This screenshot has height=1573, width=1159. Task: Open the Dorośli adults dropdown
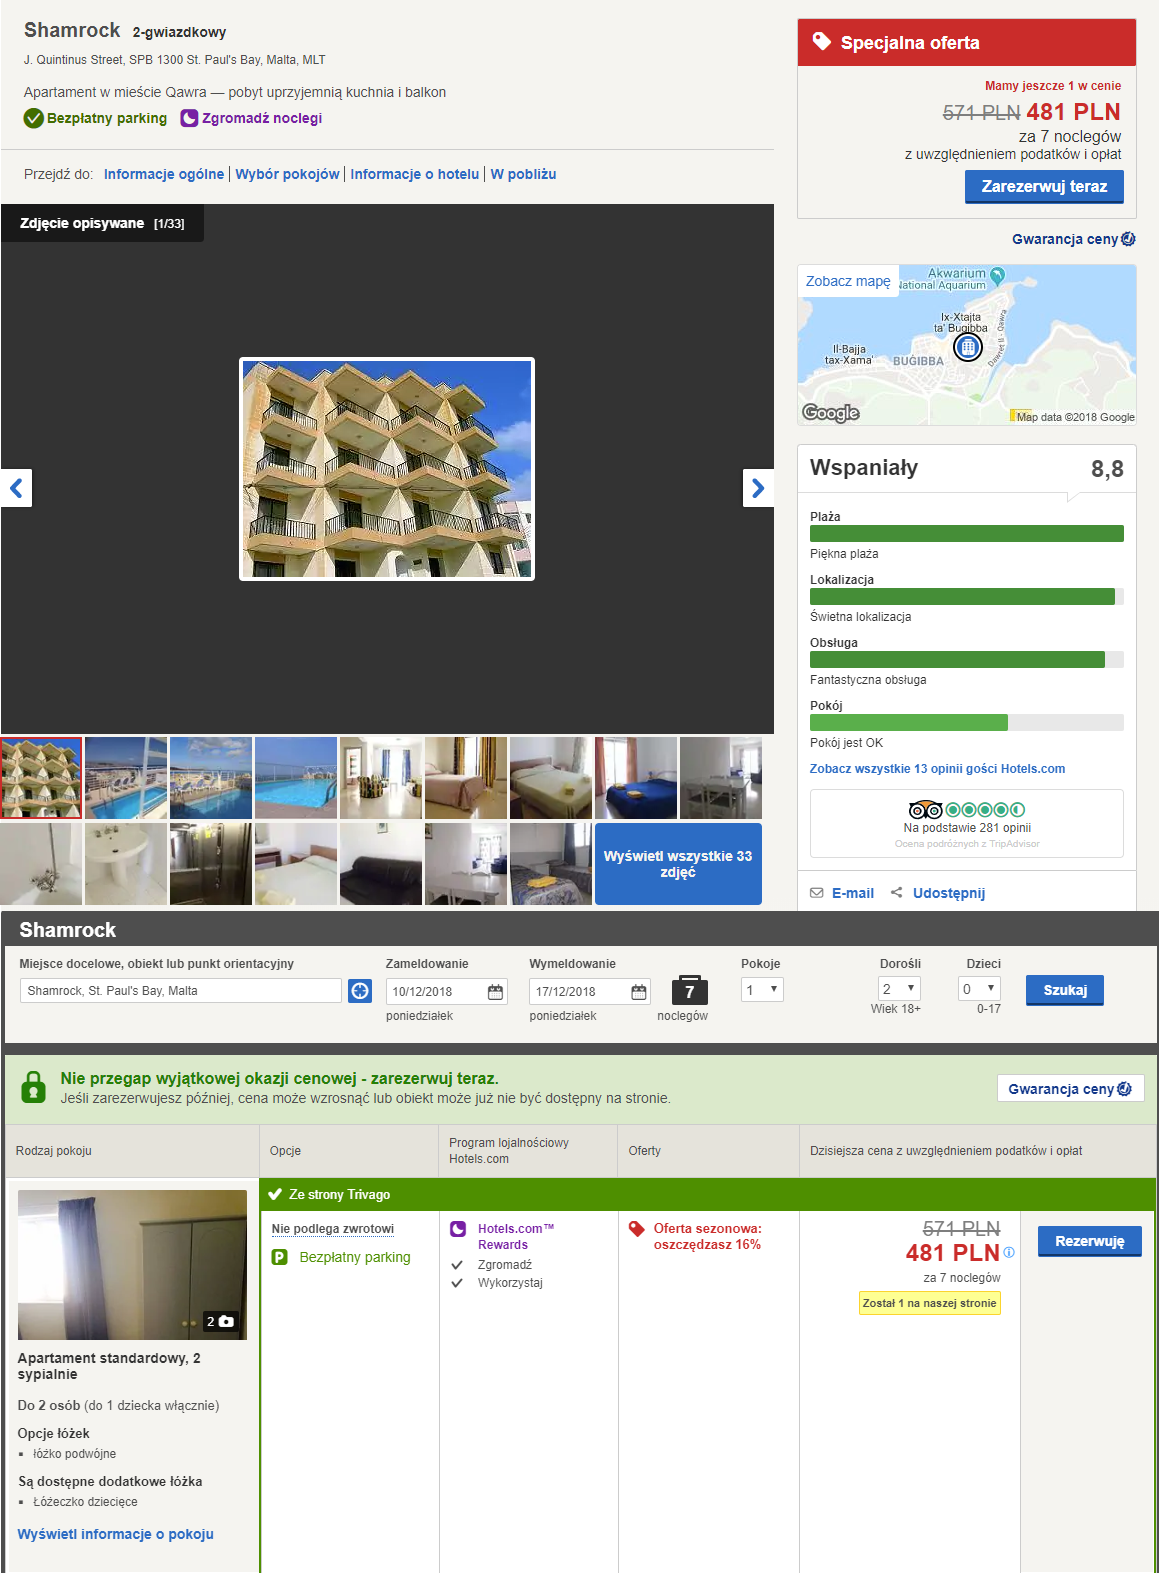tap(899, 989)
